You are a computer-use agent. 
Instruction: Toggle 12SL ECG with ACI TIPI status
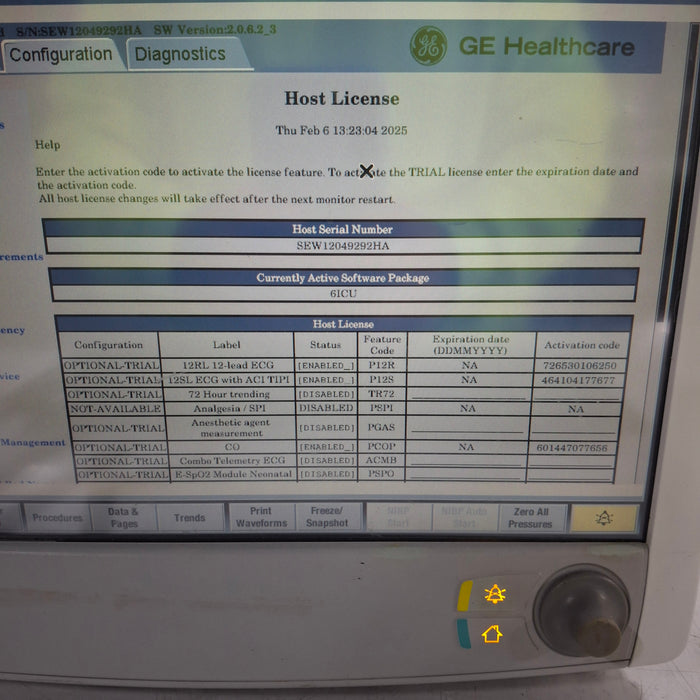(x=326, y=380)
